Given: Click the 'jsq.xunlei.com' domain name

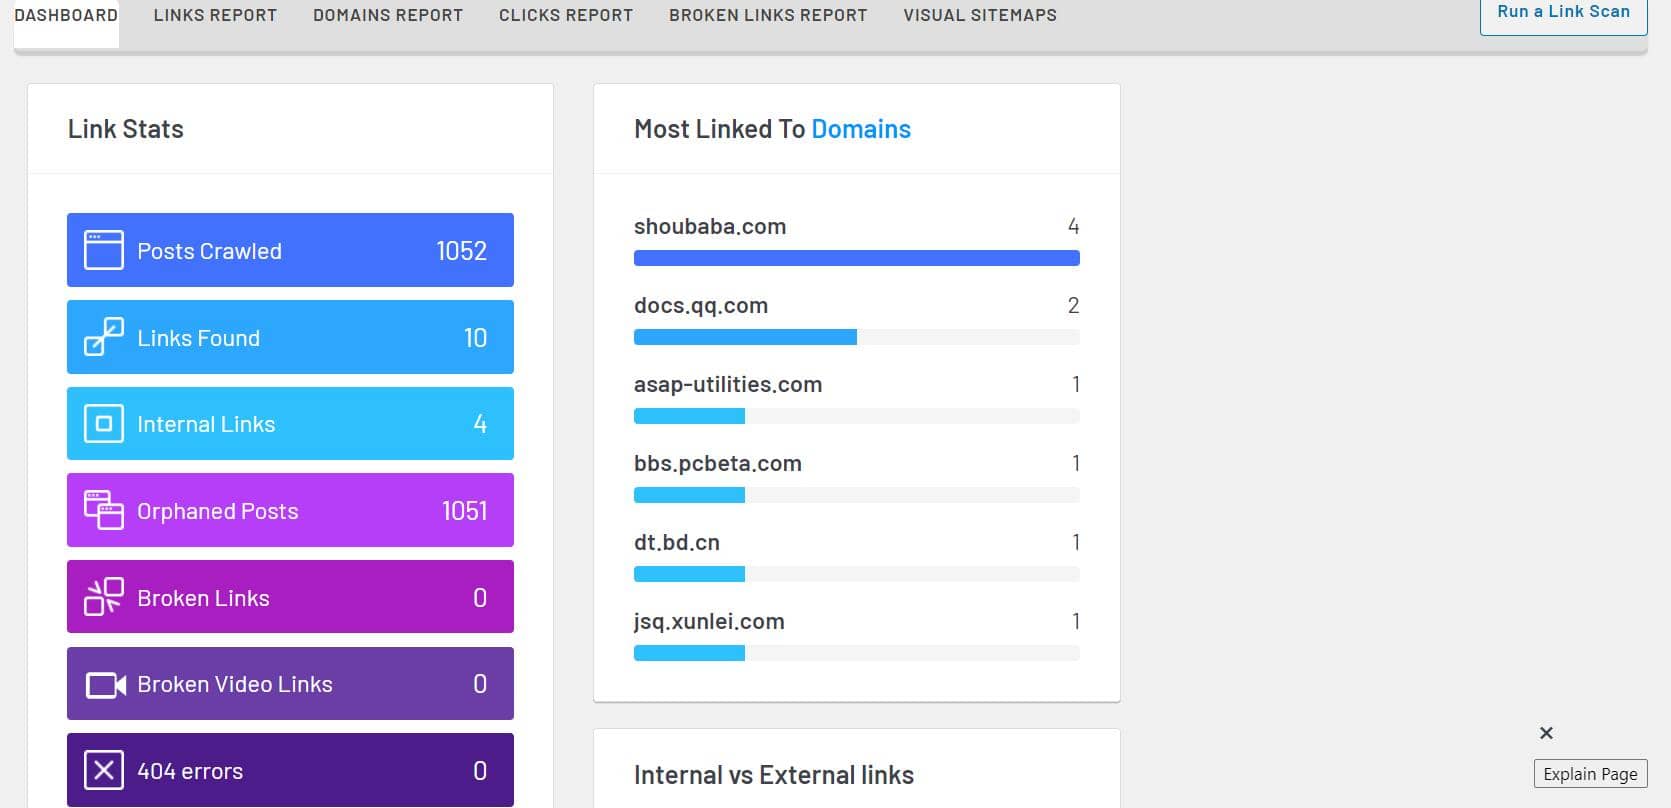Looking at the screenshot, I should (x=709, y=621).
